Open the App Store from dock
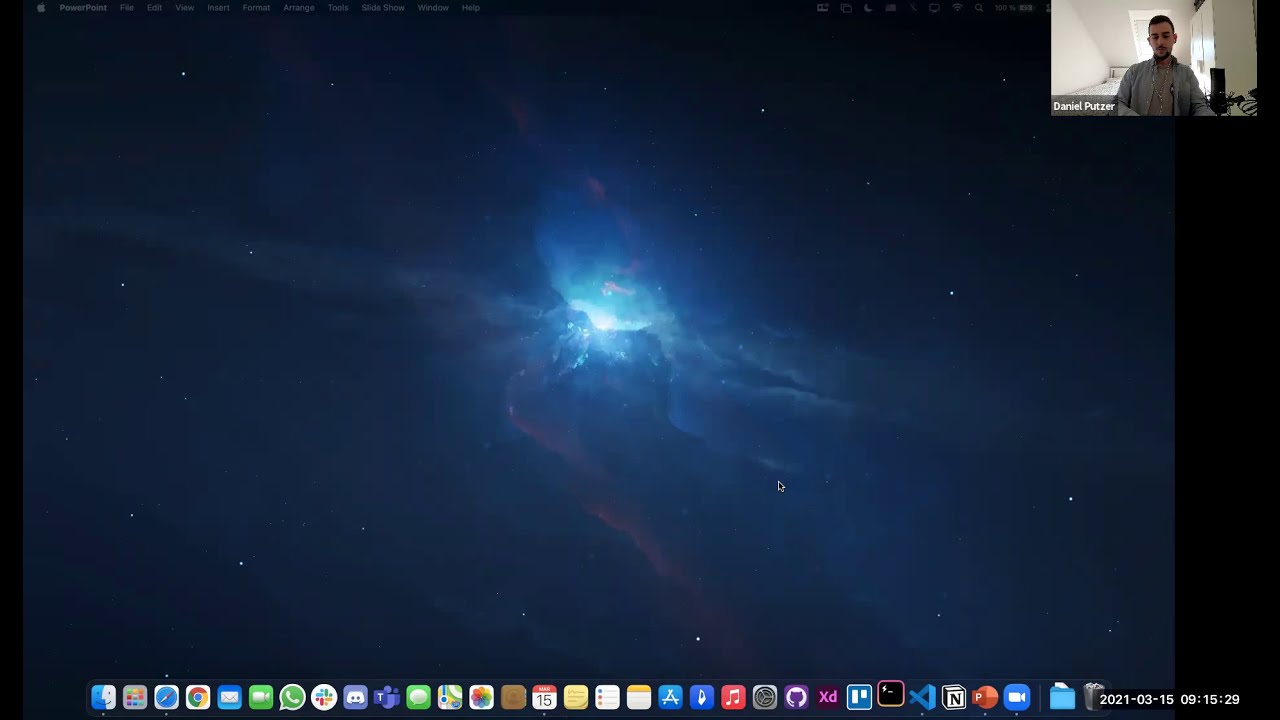1280x720 pixels. (x=670, y=697)
